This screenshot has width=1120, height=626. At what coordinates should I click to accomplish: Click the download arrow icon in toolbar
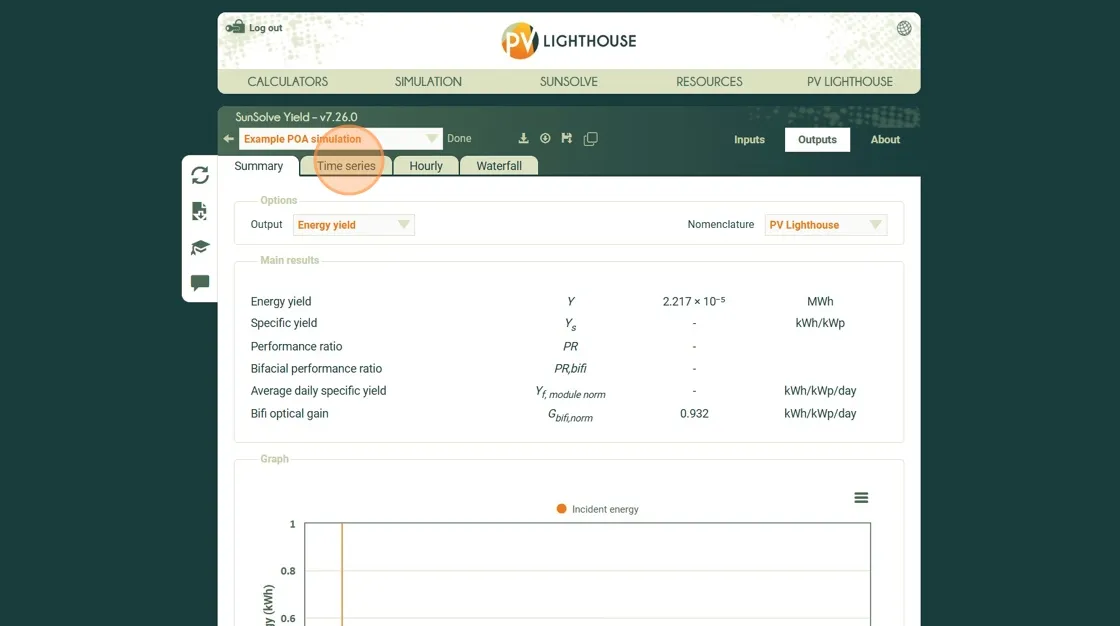tap(523, 139)
